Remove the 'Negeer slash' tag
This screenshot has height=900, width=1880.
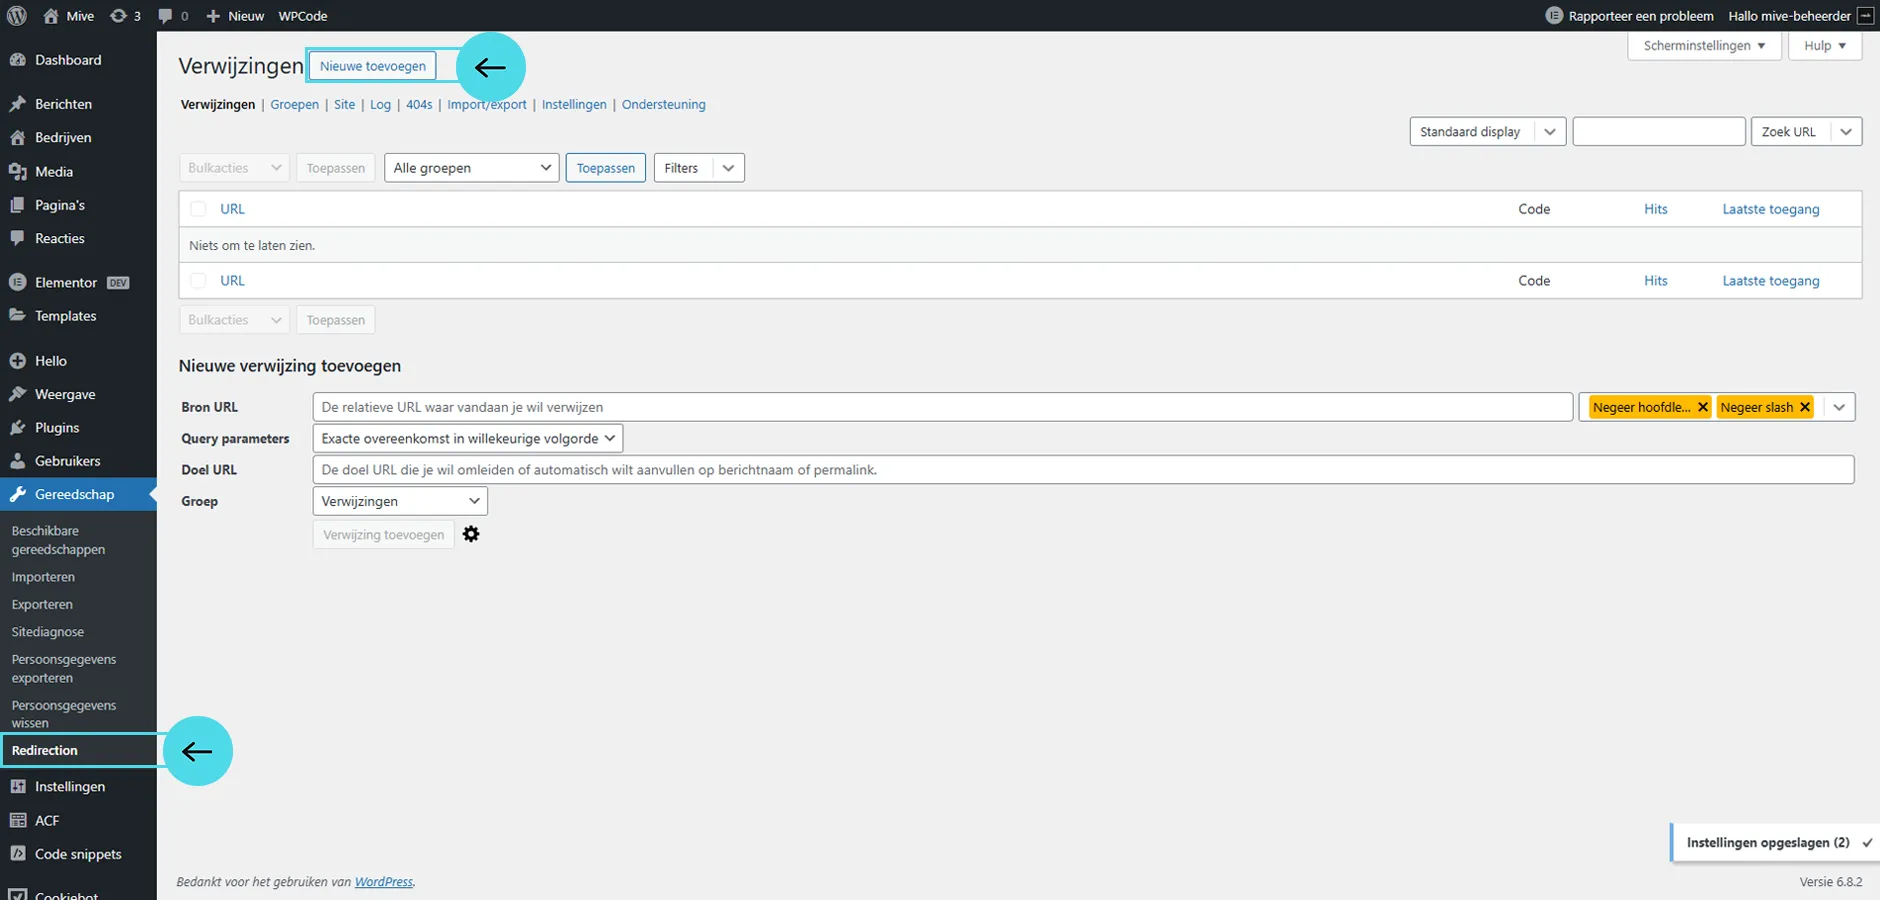pyautogui.click(x=1805, y=407)
